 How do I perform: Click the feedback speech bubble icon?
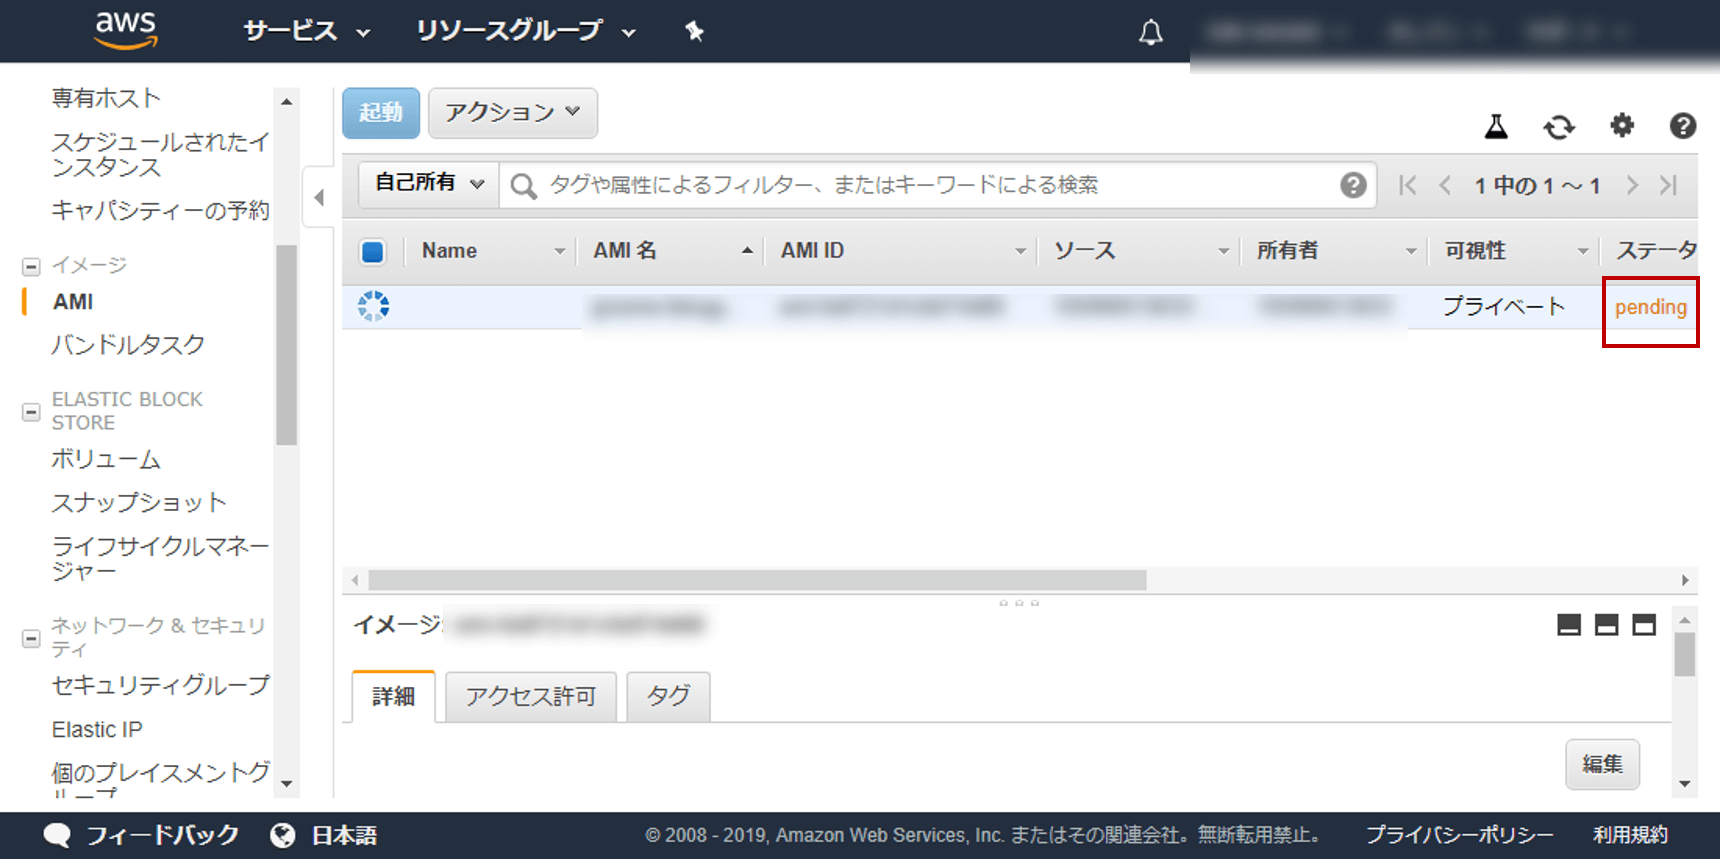(x=57, y=835)
